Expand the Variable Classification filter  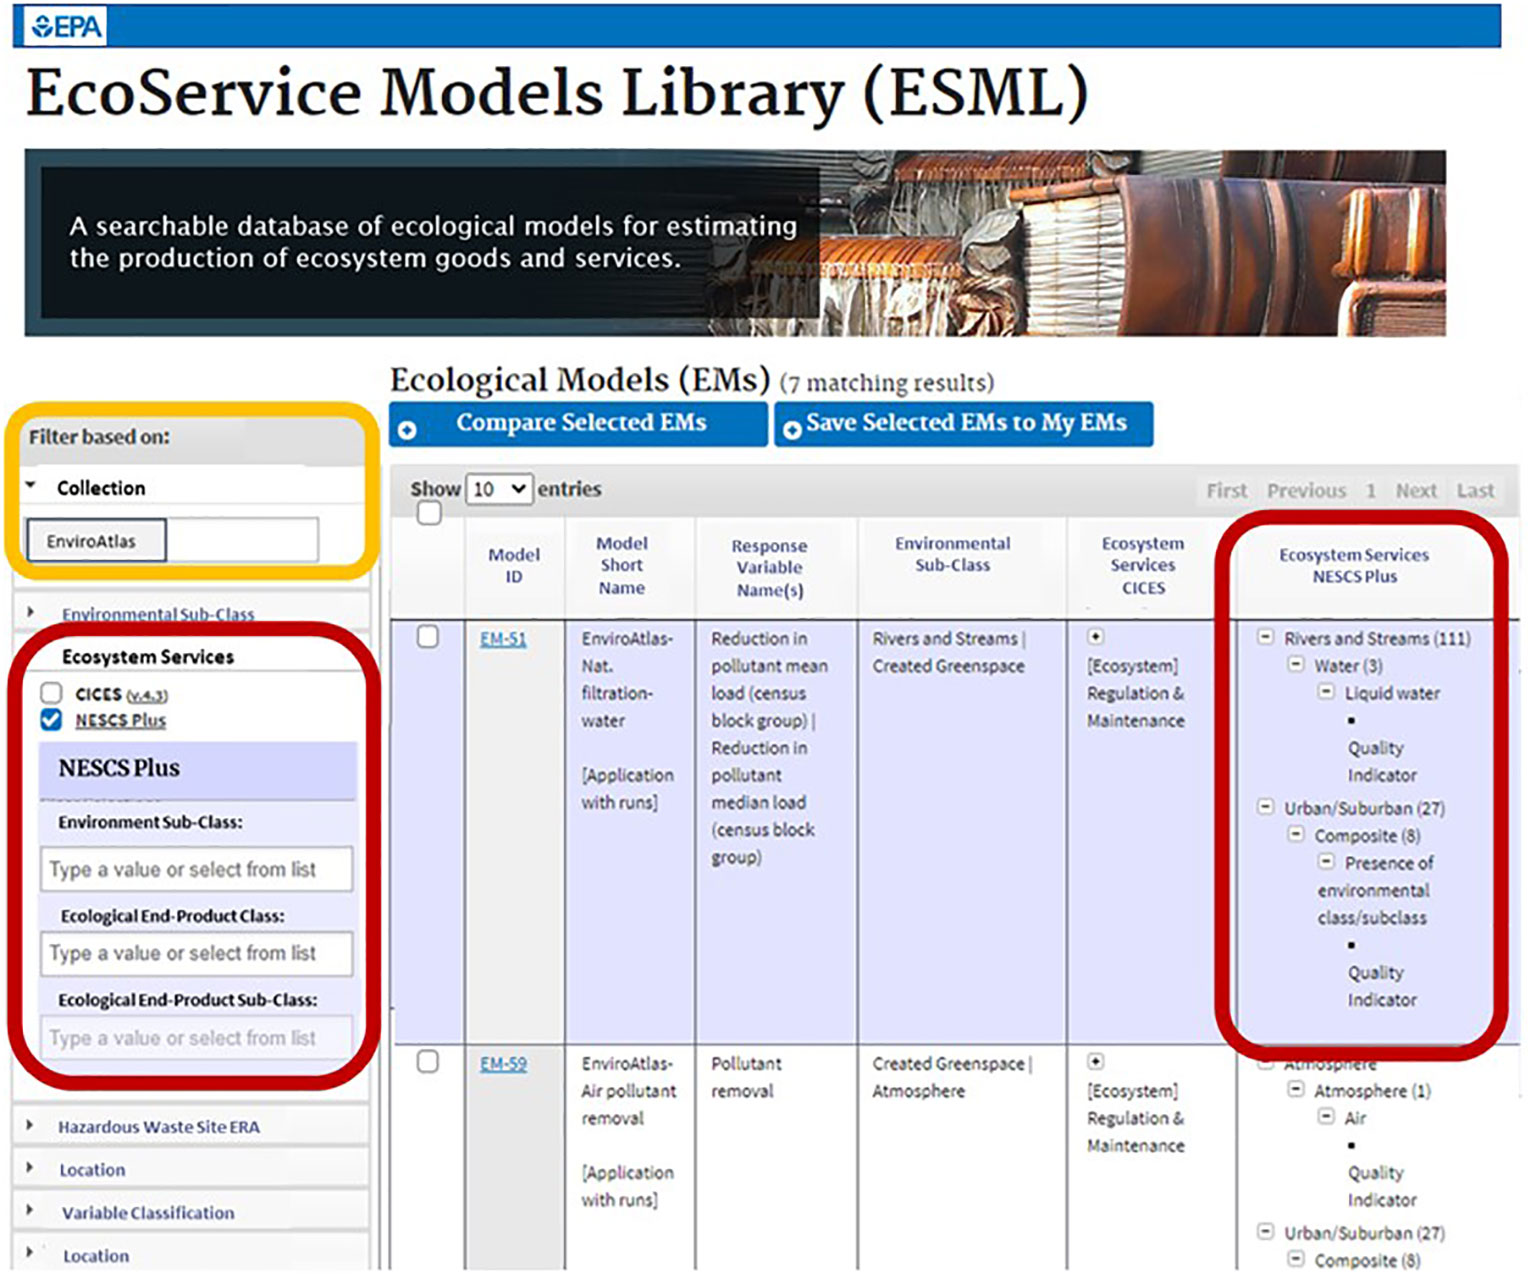[30, 1210]
